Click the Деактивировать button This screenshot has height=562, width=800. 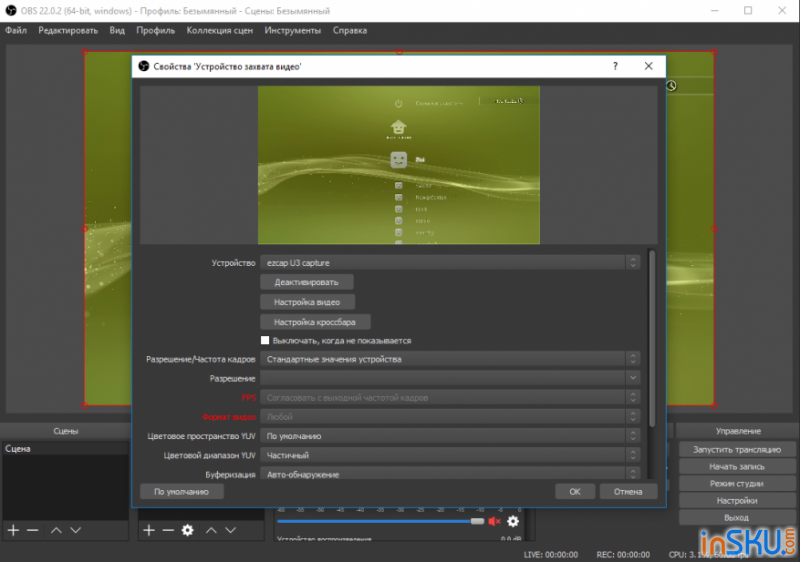(306, 282)
